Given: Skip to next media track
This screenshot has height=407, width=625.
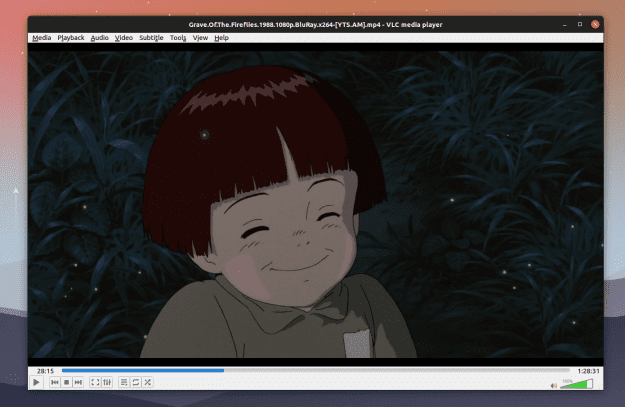Looking at the screenshot, I should [x=78, y=382].
